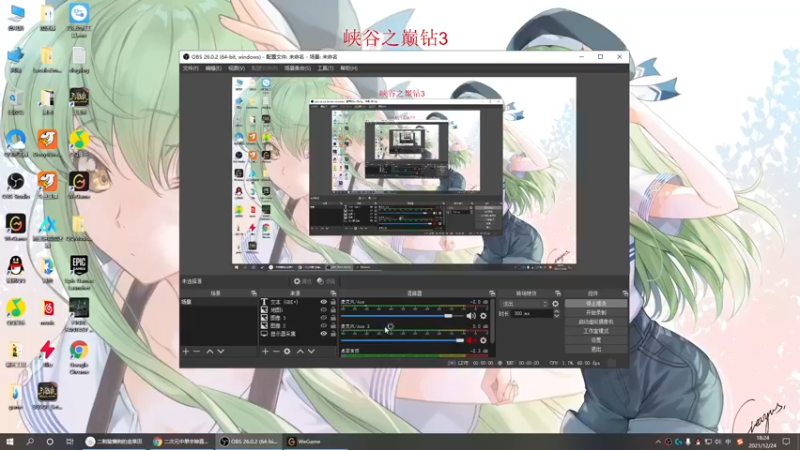
Task: Open Task View from the taskbar
Action: [x=70, y=442]
